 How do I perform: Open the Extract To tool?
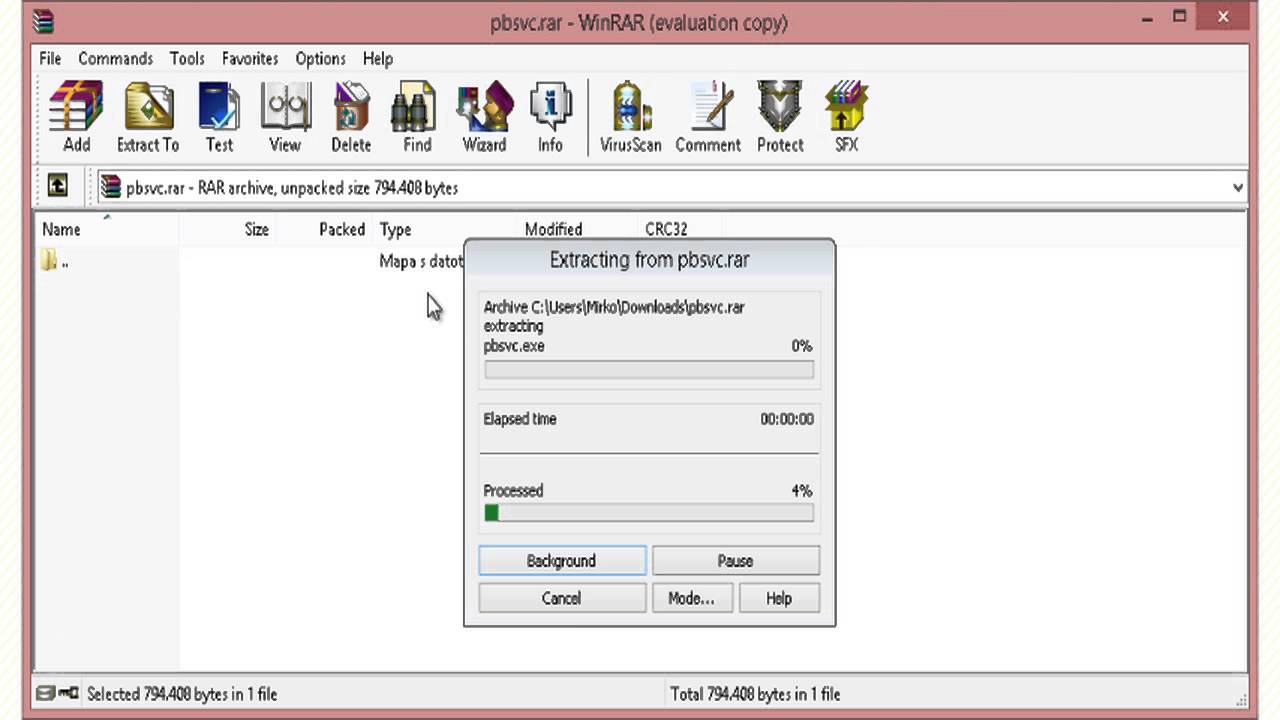[148, 117]
